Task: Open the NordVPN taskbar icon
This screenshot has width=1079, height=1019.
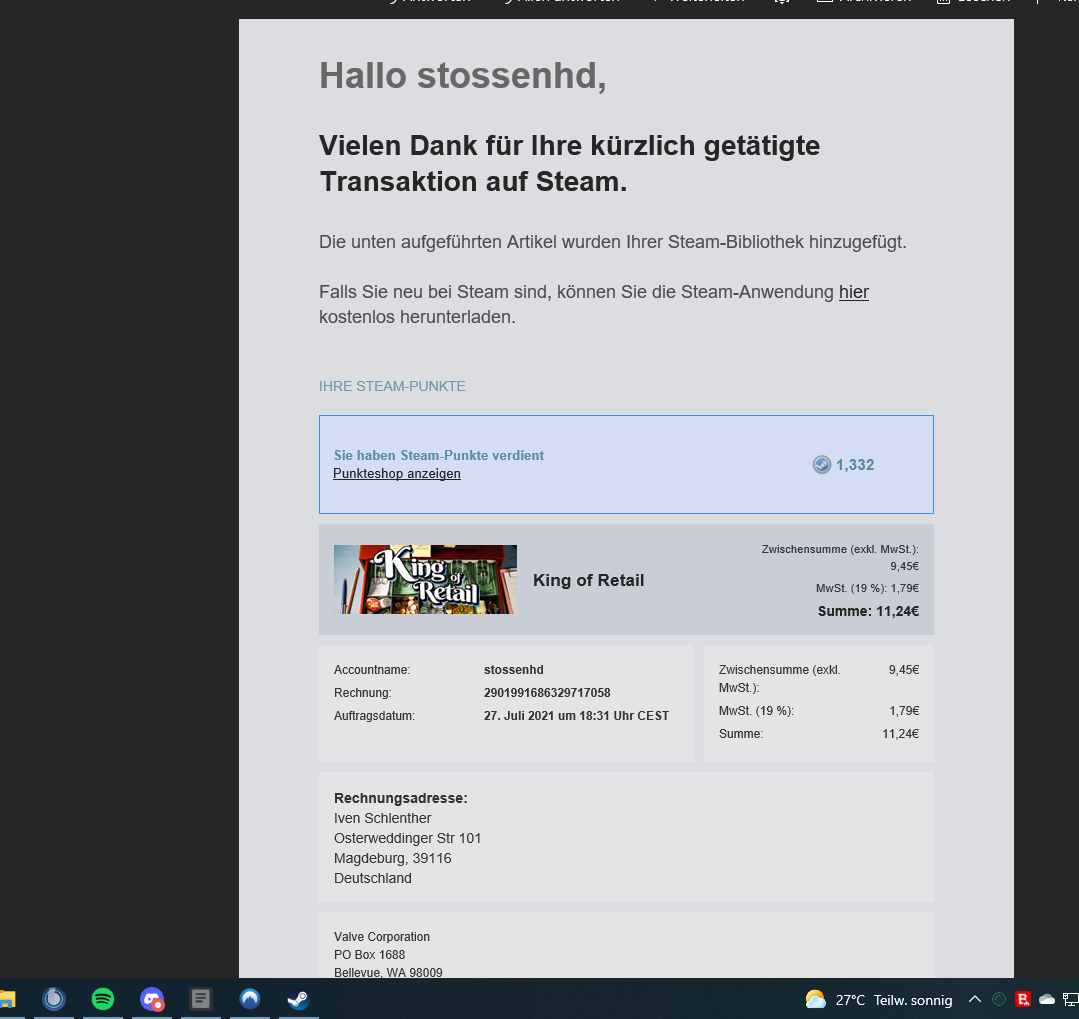Action: click(250, 999)
